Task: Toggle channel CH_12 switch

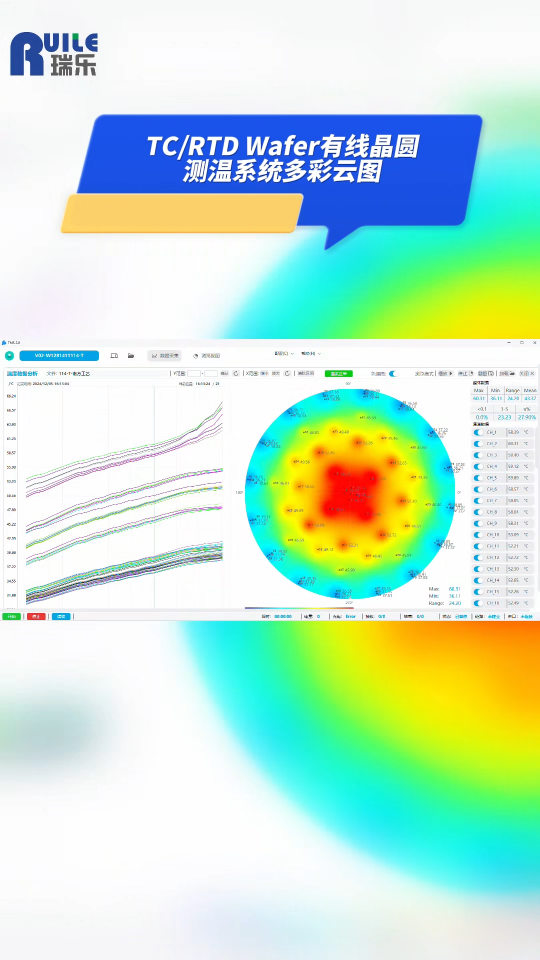Action: pyautogui.click(x=478, y=558)
